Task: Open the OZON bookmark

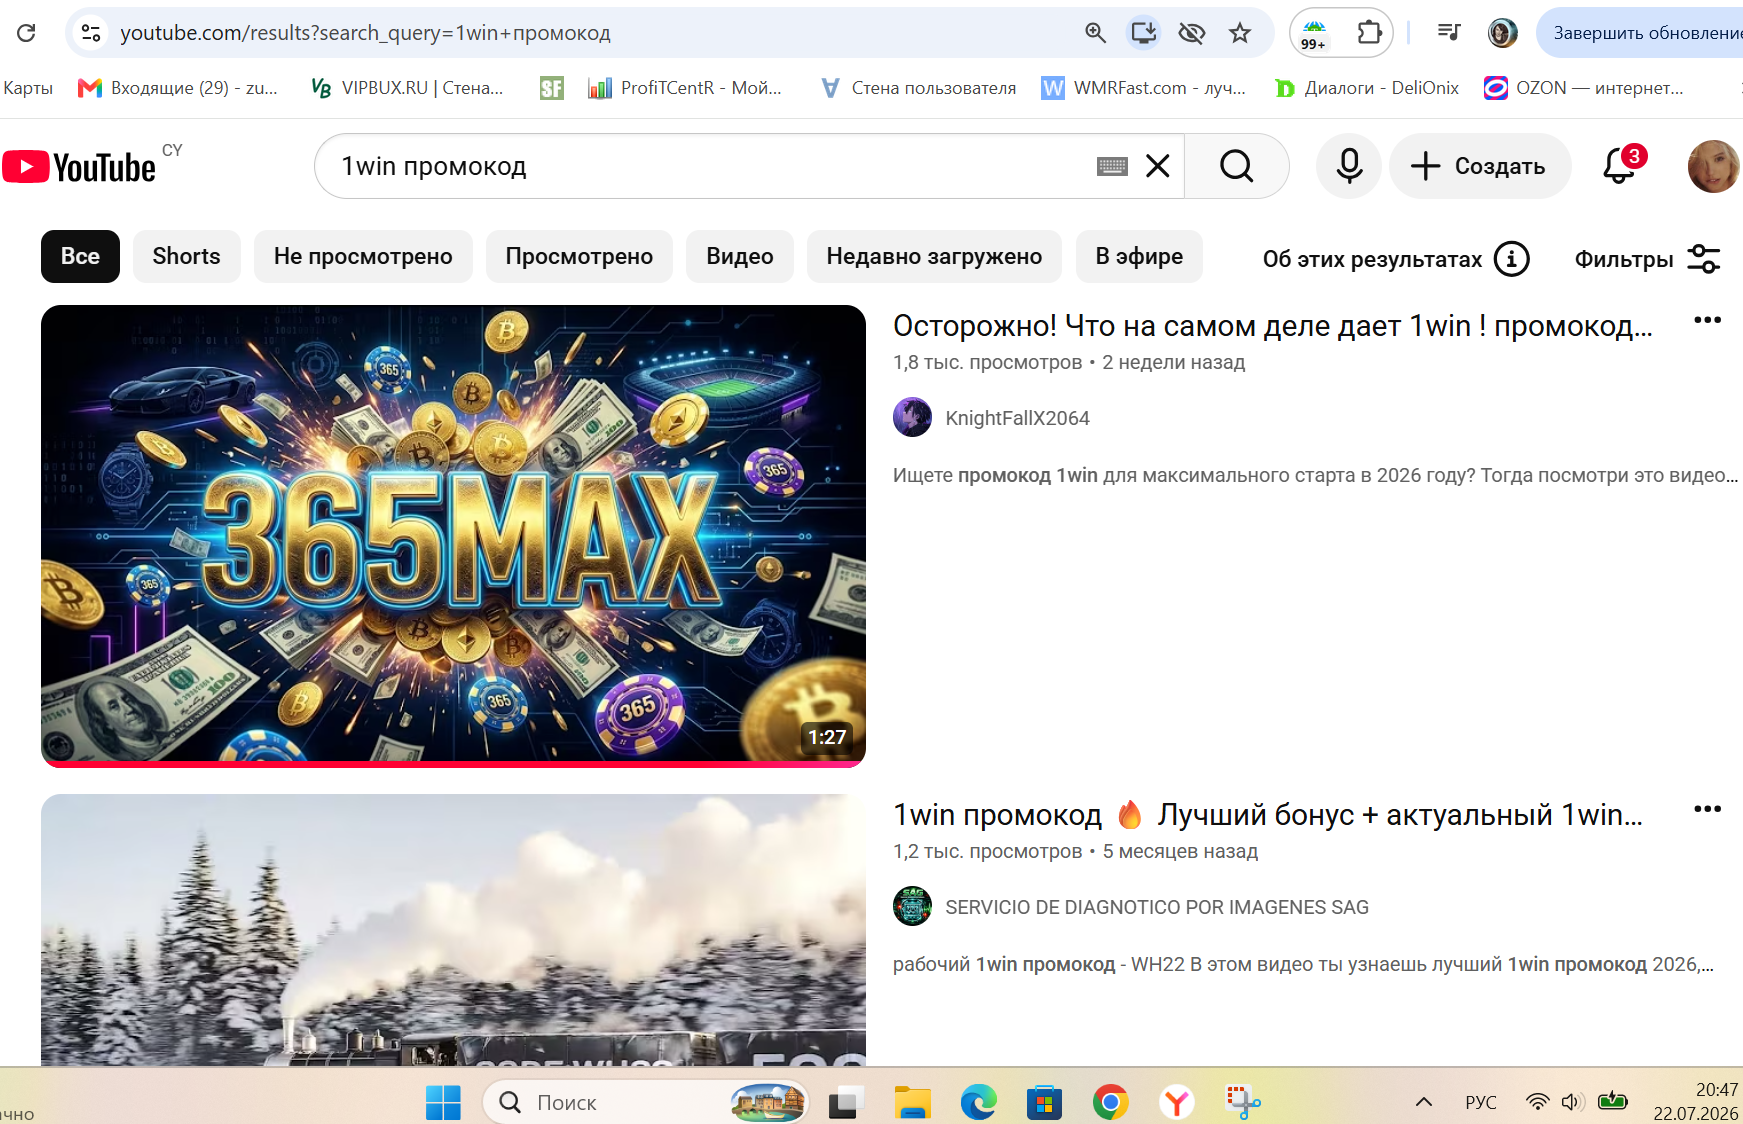Action: (x=1584, y=88)
